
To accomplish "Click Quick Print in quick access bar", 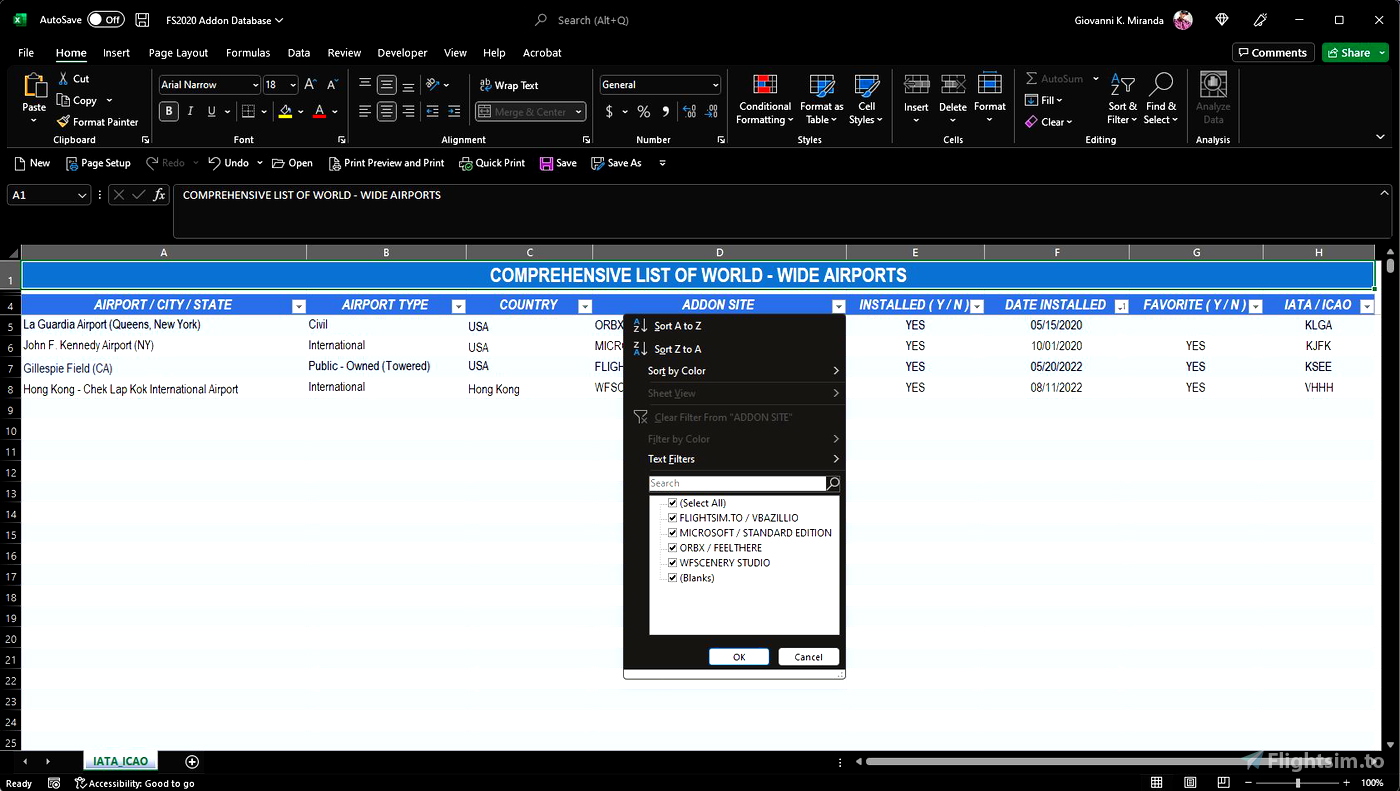I will (x=492, y=163).
